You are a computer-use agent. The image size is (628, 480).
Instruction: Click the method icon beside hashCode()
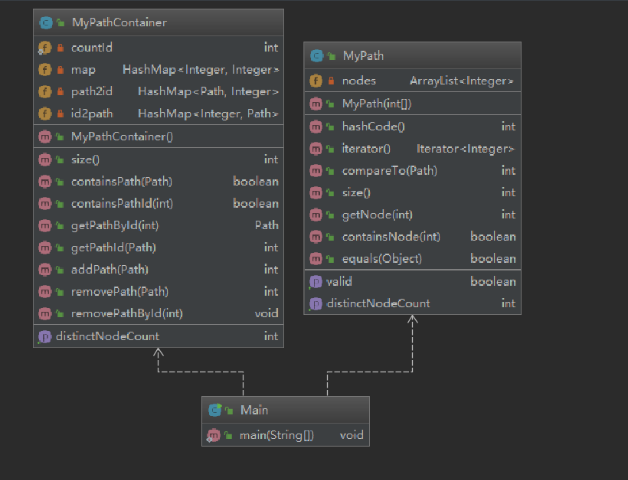coord(316,127)
